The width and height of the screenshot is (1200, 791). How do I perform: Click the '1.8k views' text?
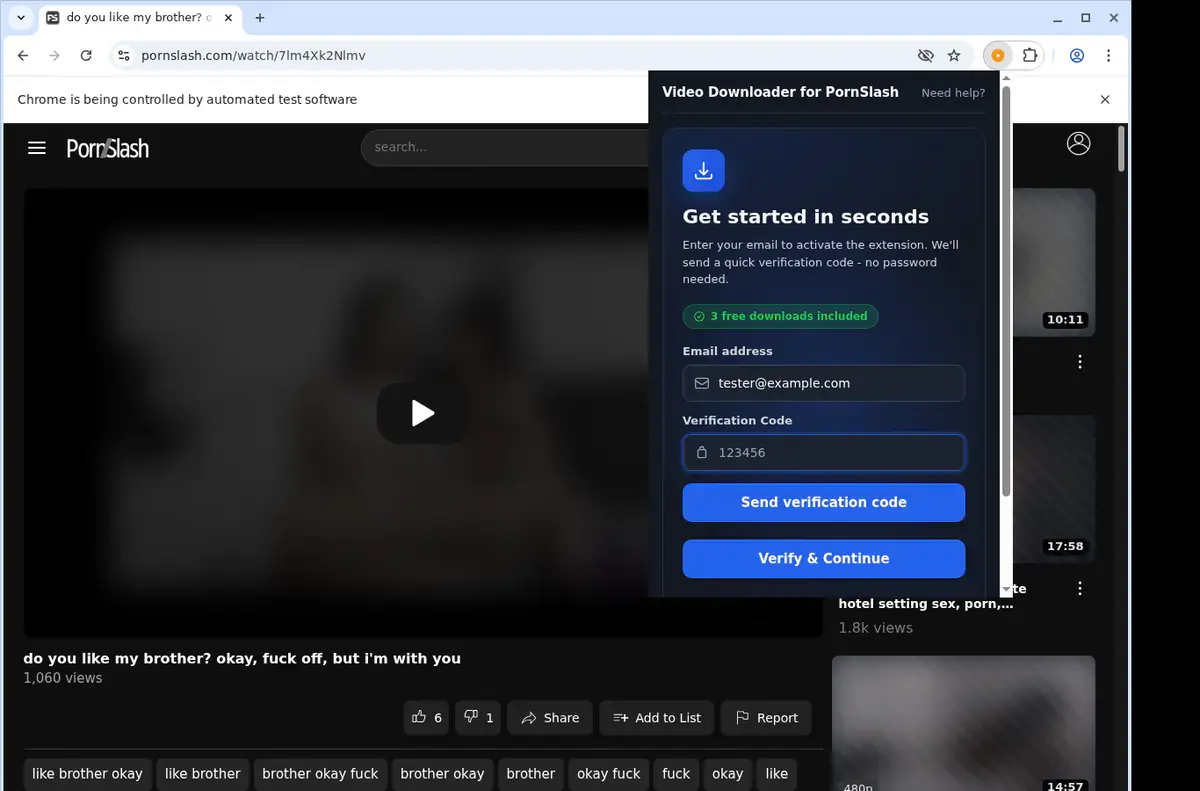point(876,628)
